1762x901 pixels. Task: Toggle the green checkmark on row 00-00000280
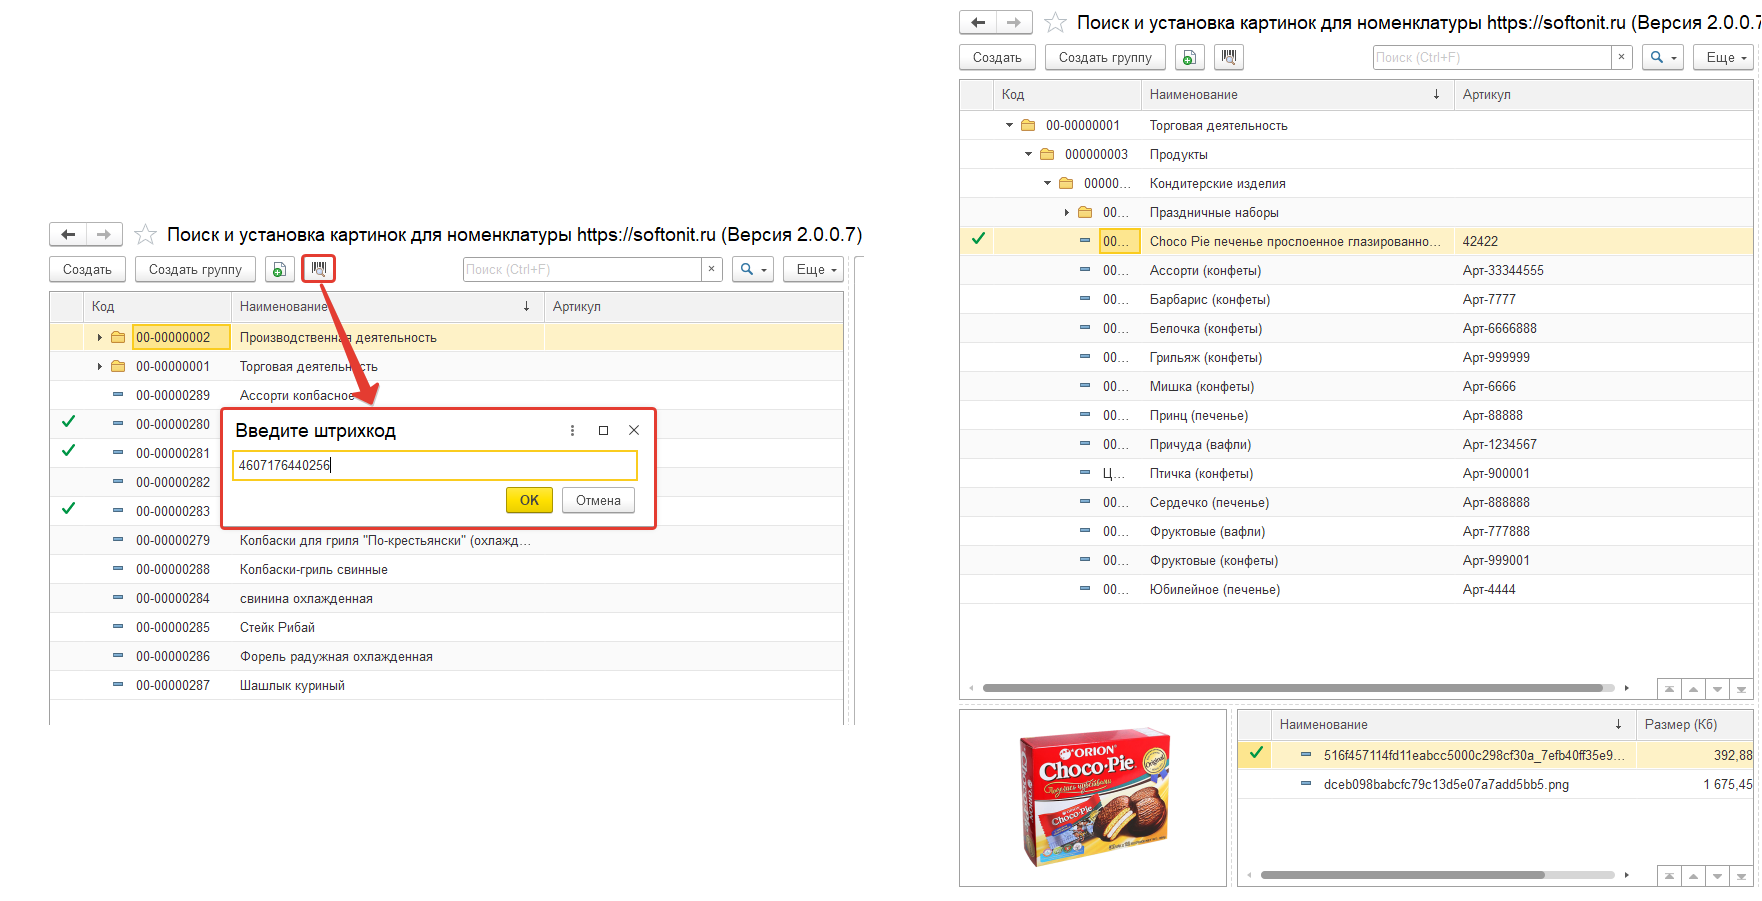(68, 422)
